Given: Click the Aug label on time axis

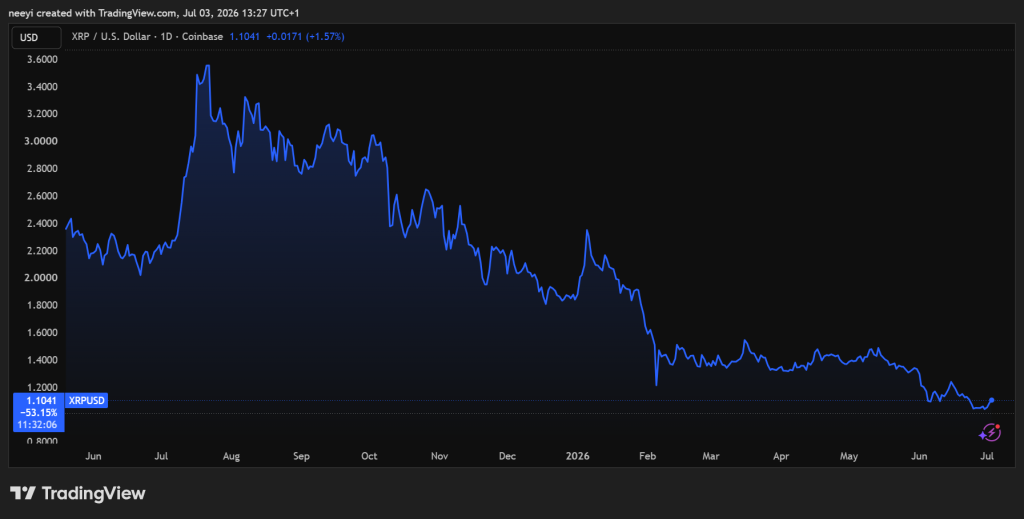Looking at the screenshot, I should tap(231, 456).
